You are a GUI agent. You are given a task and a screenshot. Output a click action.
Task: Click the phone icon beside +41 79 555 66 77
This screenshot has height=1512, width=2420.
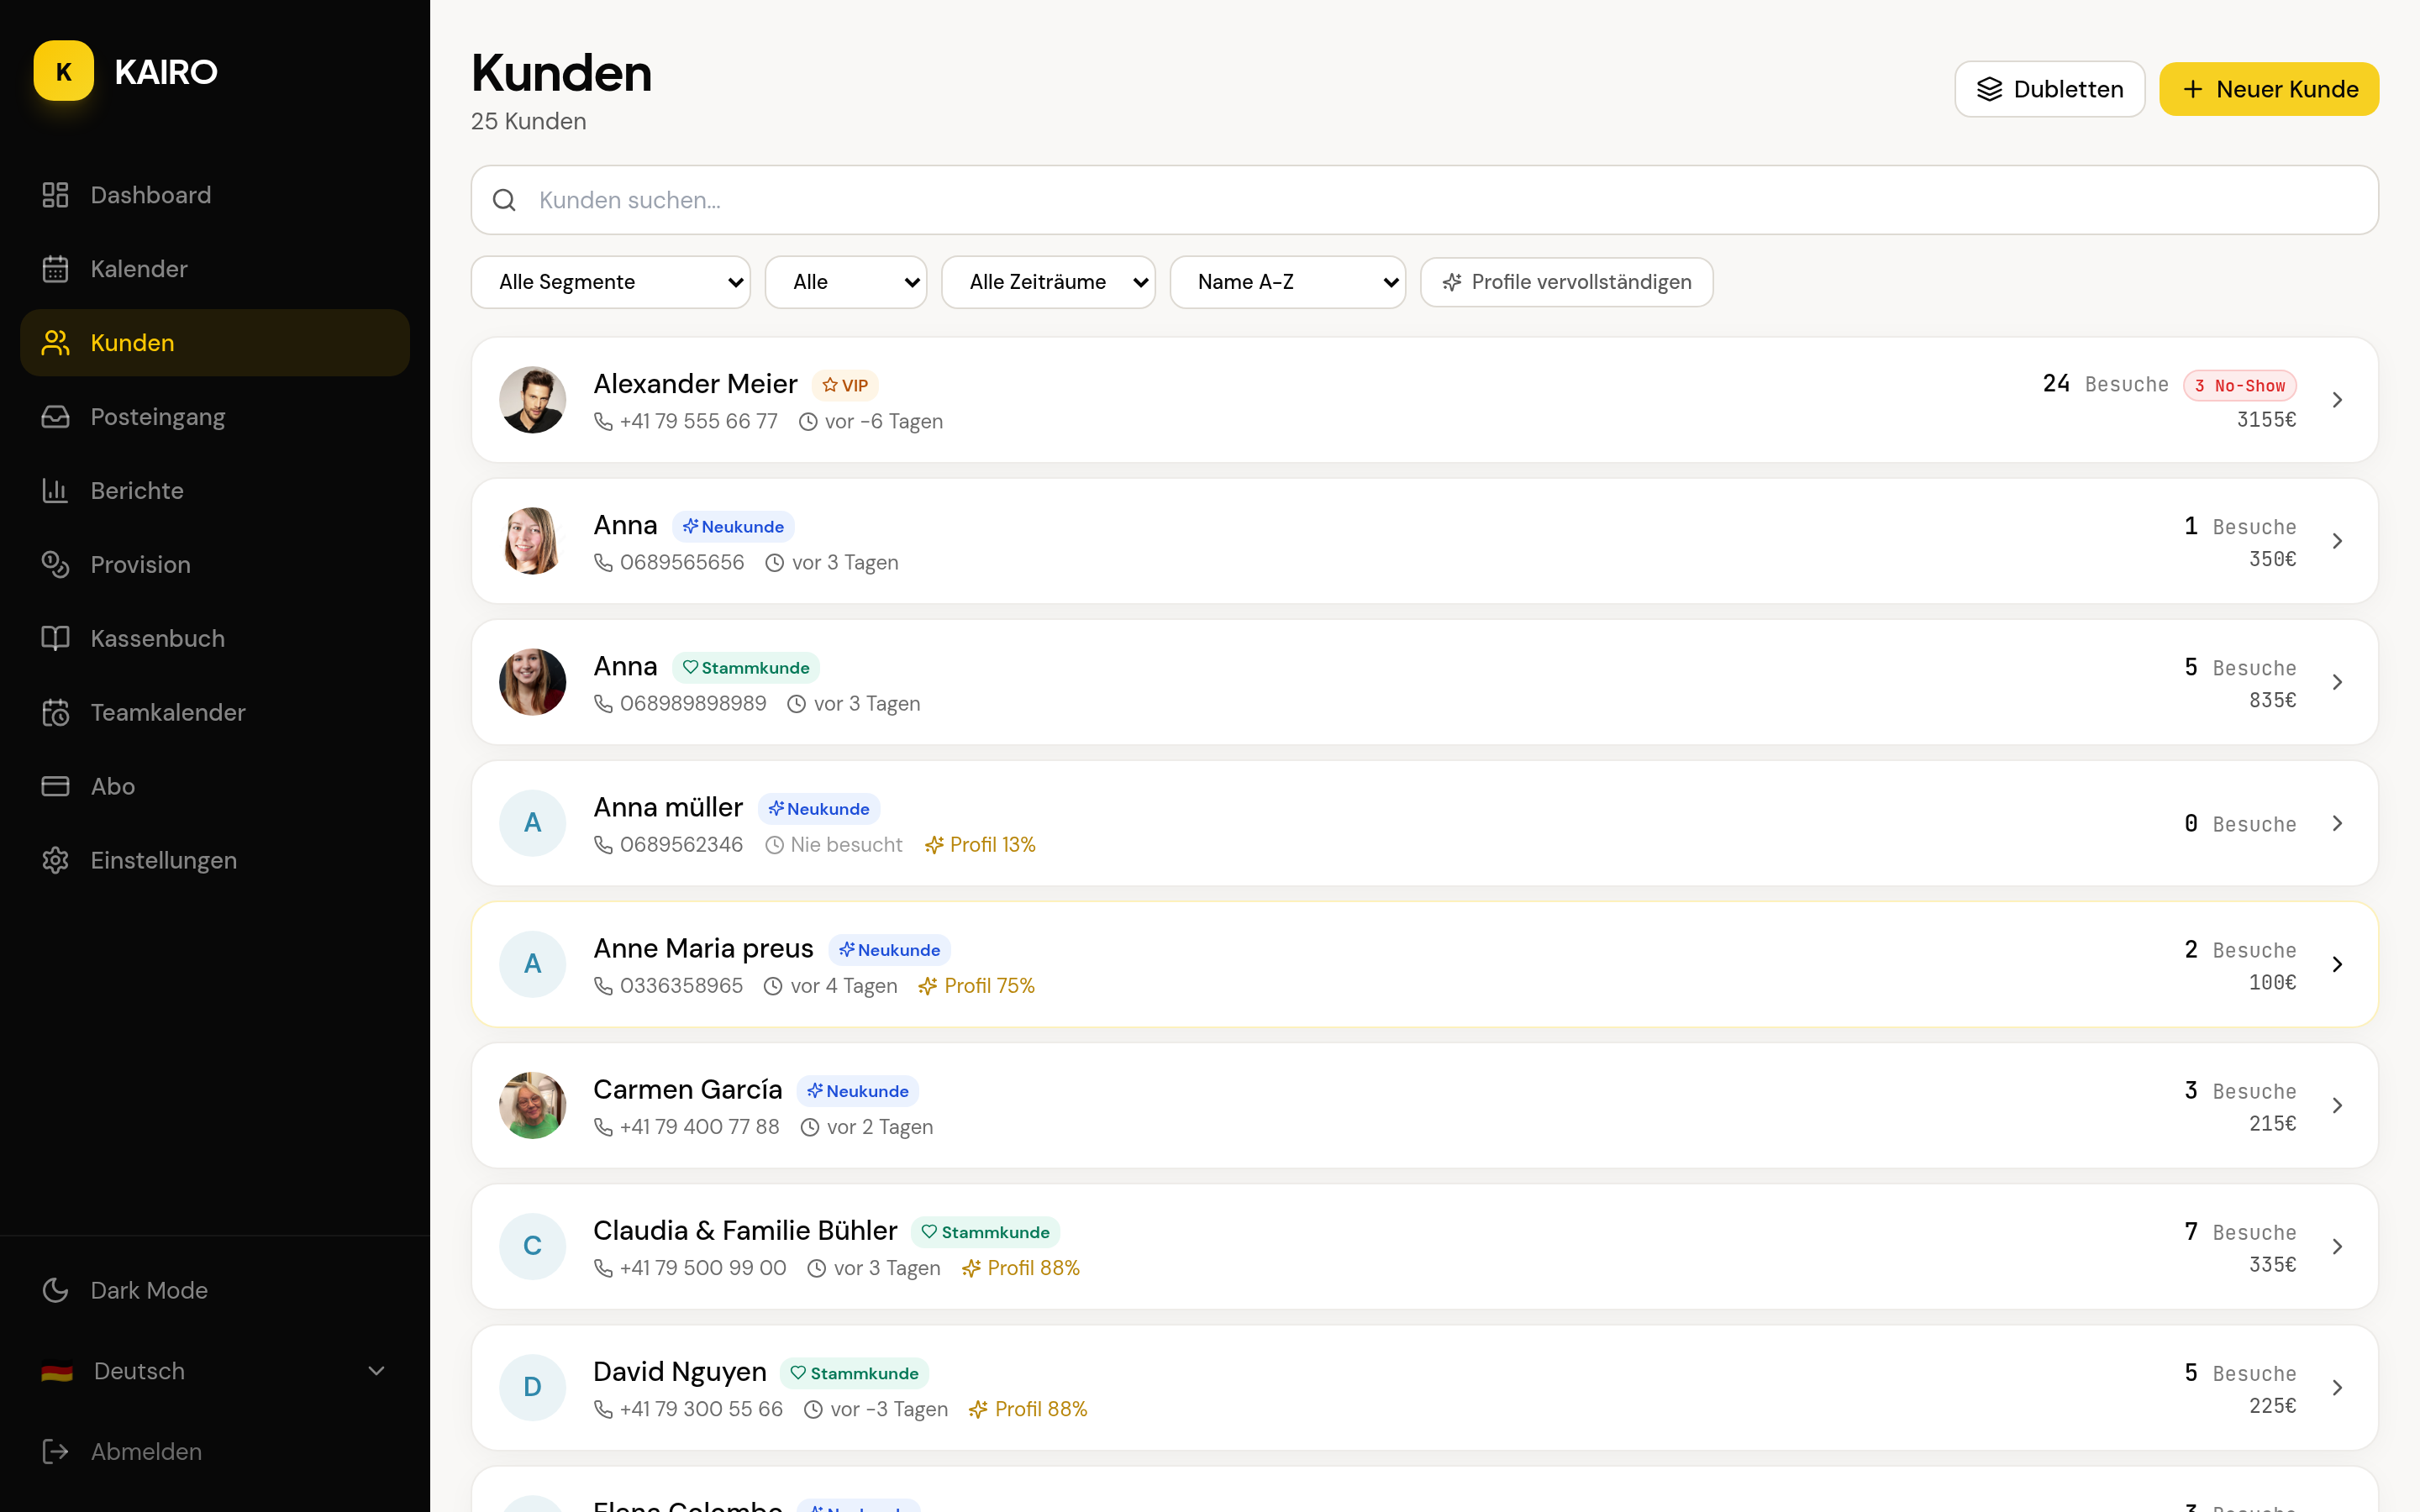[603, 422]
